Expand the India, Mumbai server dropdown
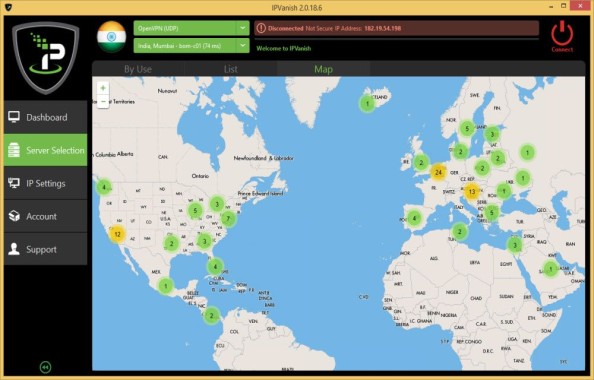The height and width of the screenshot is (380, 594). pyautogui.click(x=191, y=45)
